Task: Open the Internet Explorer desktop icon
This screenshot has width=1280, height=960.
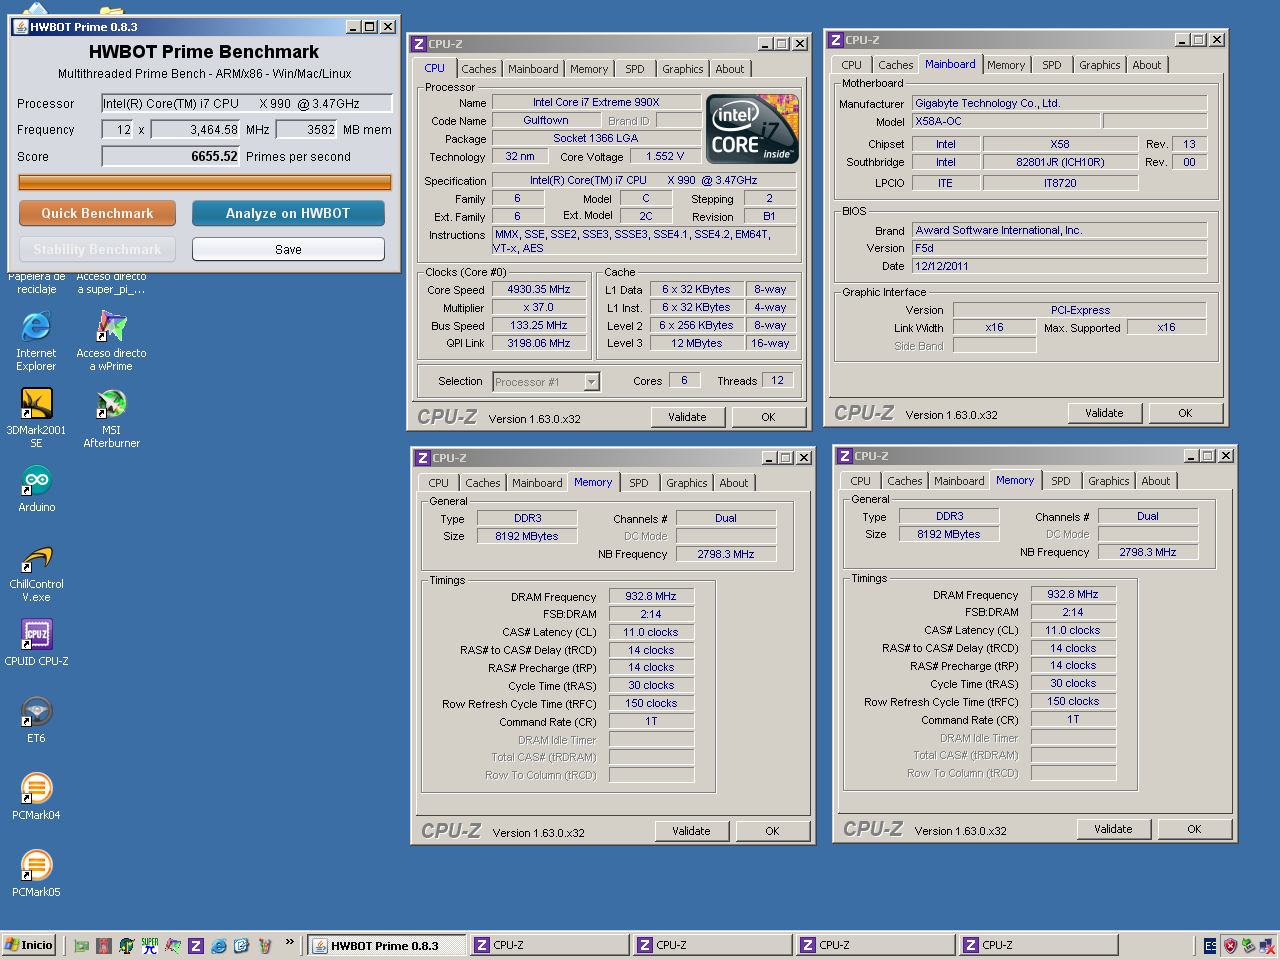Action: pyautogui.click(x=36, y=341)
